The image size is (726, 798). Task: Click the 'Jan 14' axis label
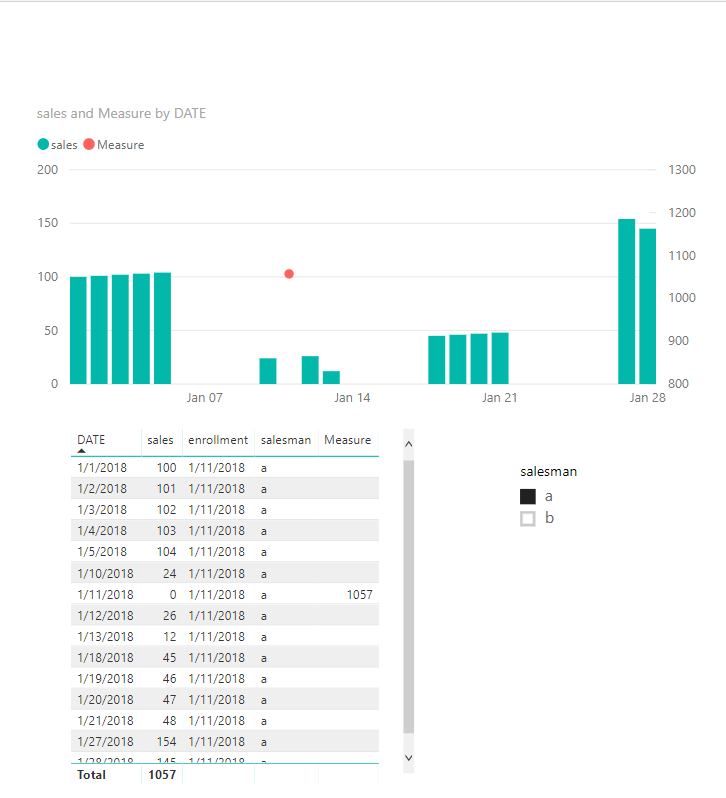pos(352,397)
